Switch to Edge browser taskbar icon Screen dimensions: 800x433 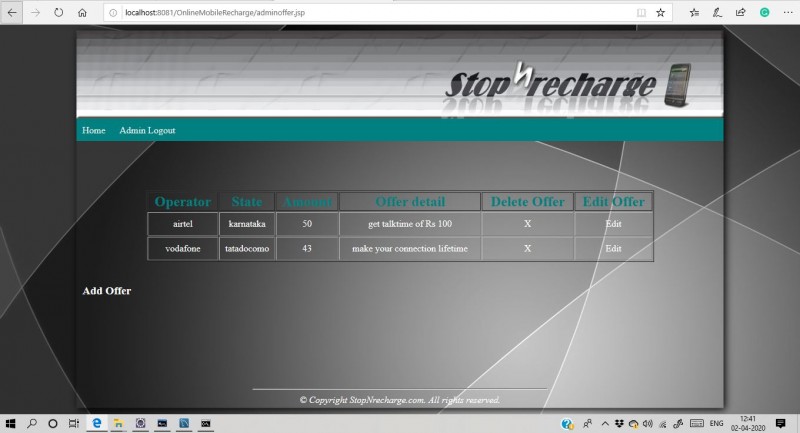click(x=96, y=423)
